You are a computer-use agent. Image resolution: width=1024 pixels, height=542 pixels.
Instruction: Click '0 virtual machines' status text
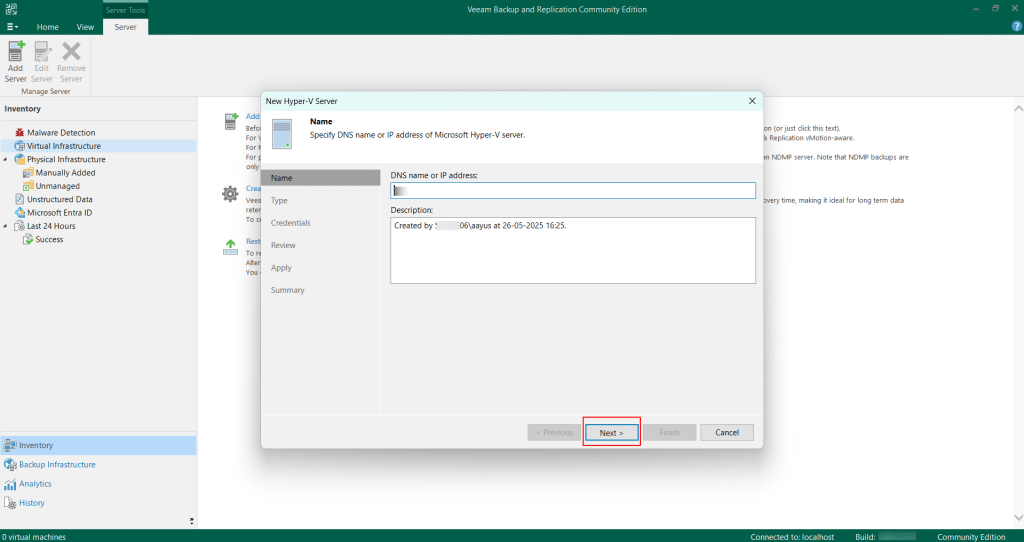pos(34,537)
